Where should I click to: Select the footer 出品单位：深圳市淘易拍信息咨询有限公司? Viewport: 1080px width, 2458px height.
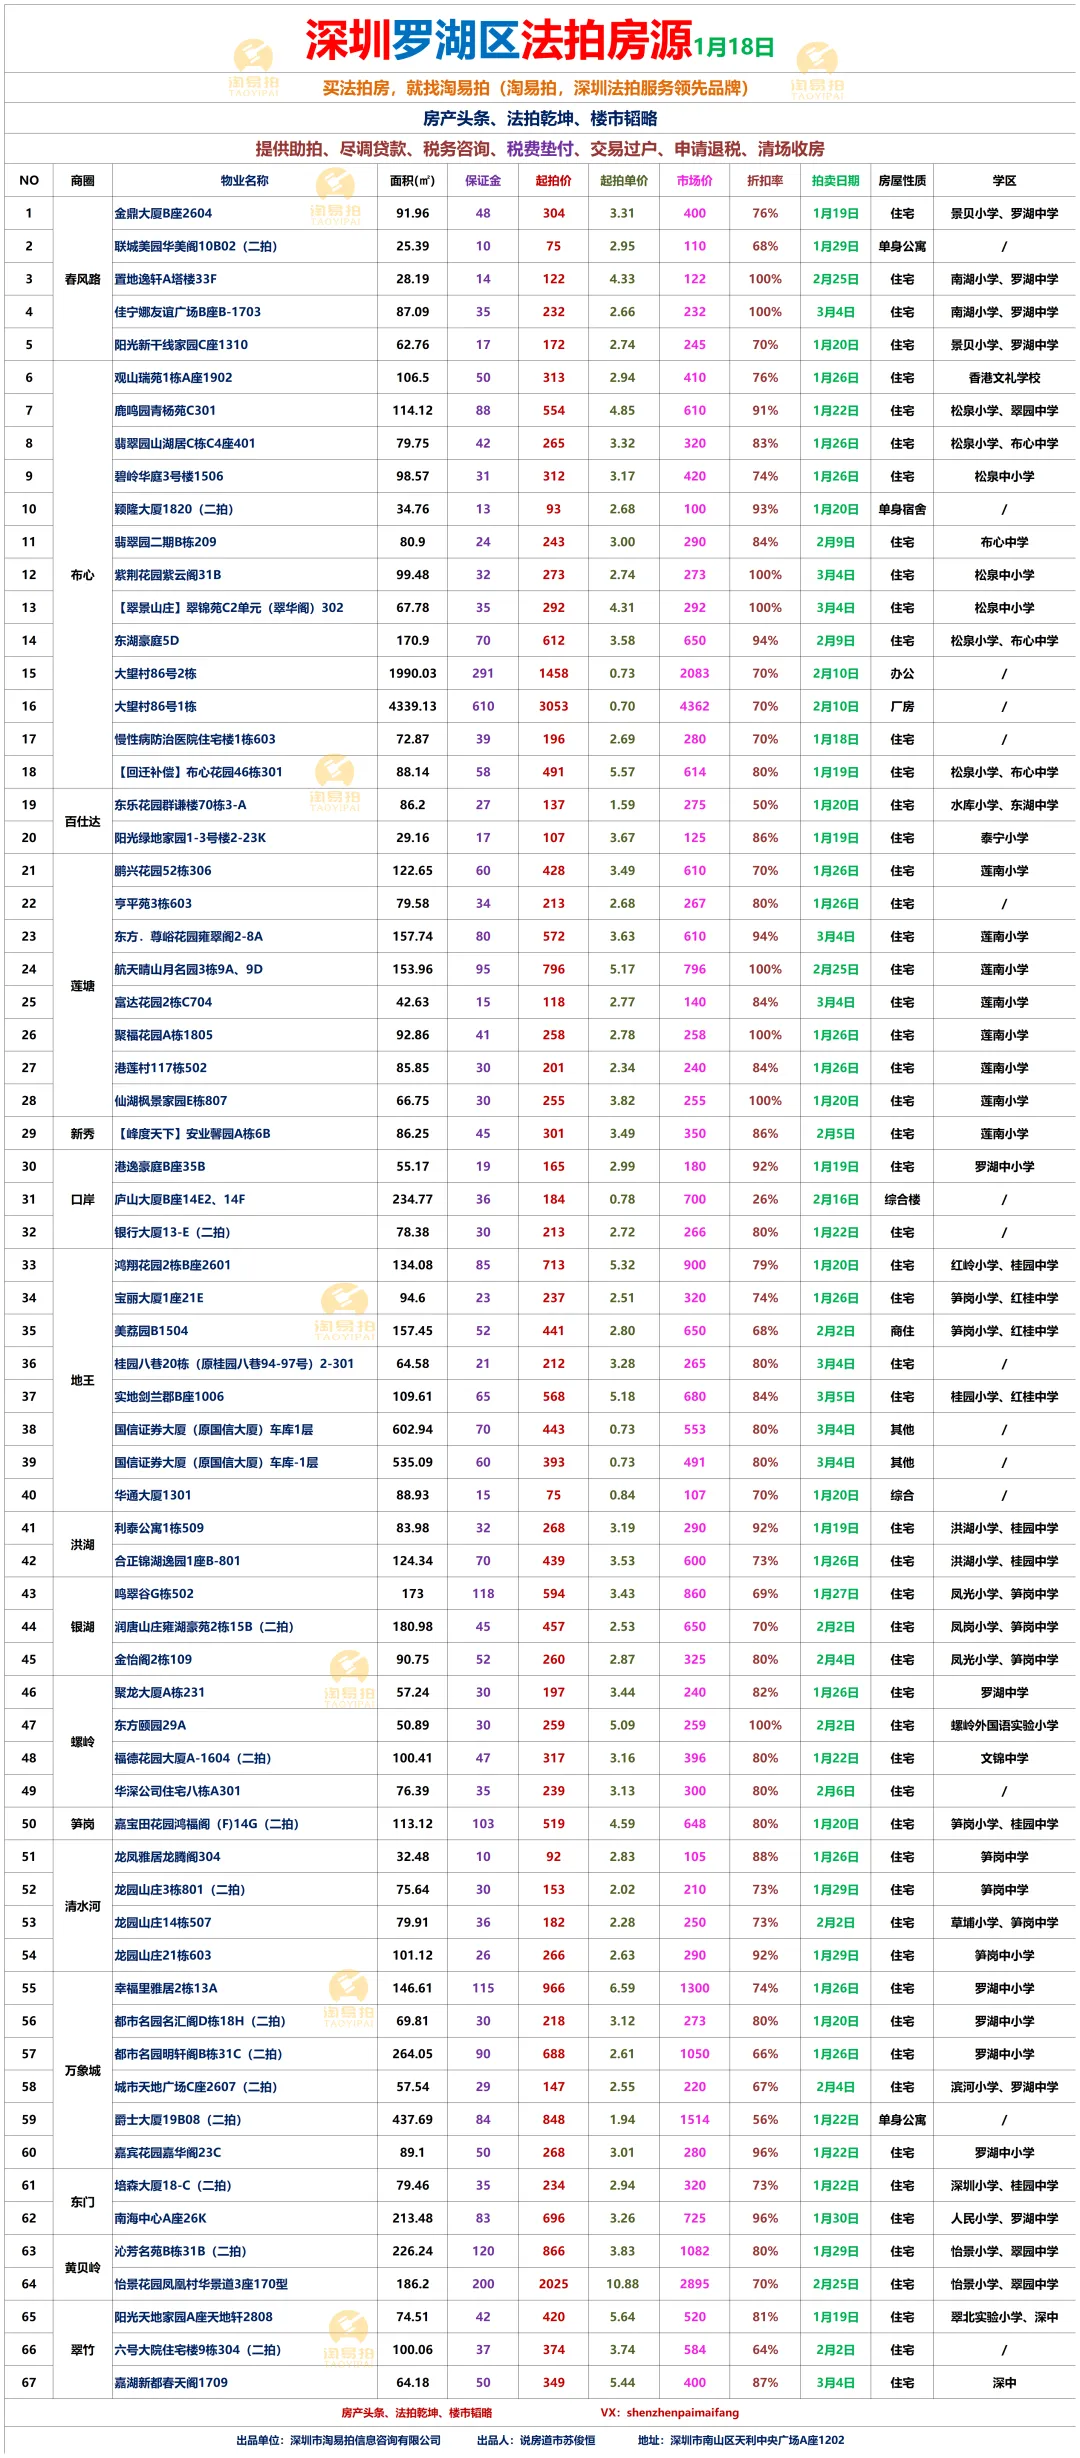coord(338,2440)
